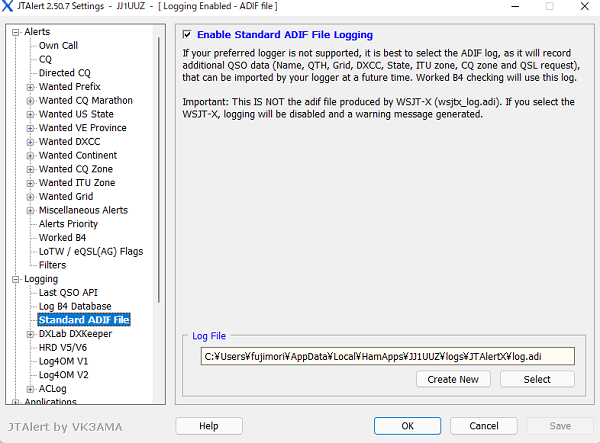Expand the DXLab DXKeeper node
This screenshot has height=443, width=600.
[x=30, y=334]
